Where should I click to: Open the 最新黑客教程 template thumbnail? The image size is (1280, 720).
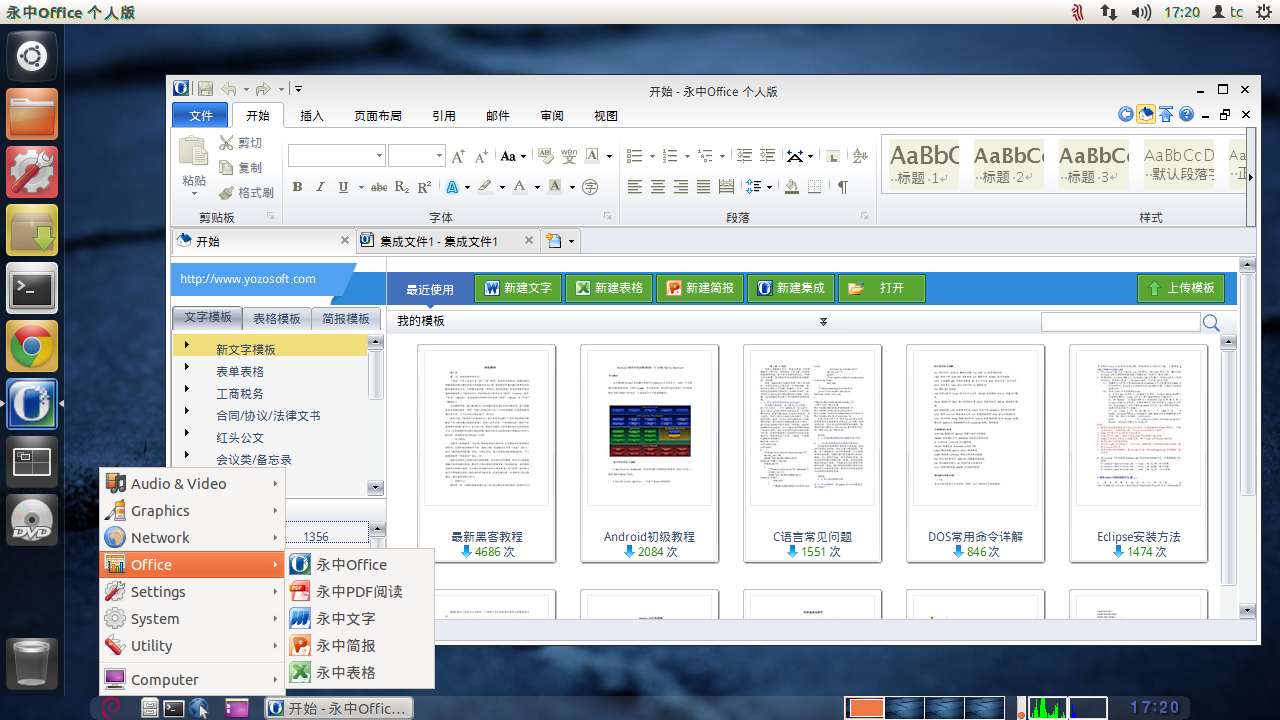(x=487, y=452)
